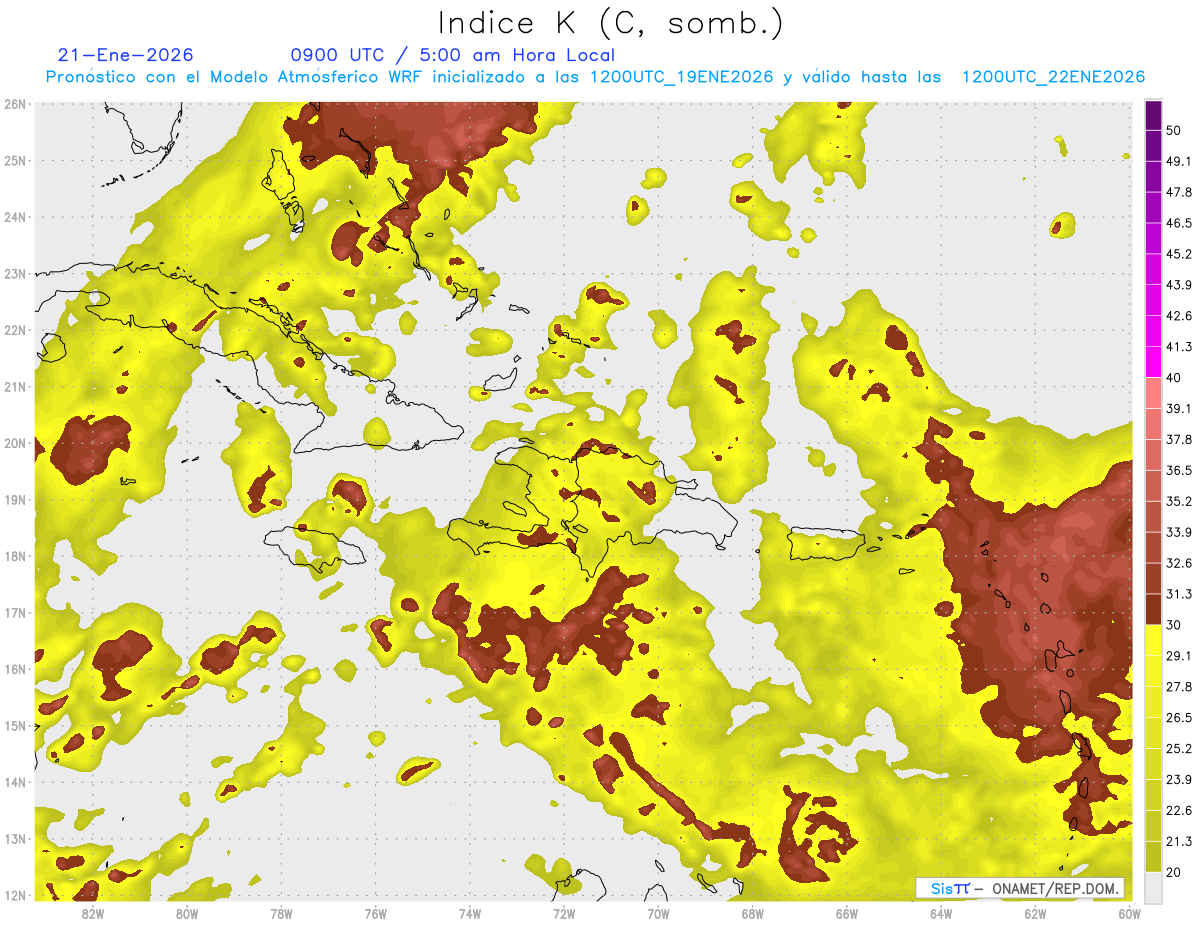The height and width of the screenshot is (927, 1200).
Task: Click the title "Indice K (C, somb.)"
Action: pyautogui.click(x=610, y=23)
